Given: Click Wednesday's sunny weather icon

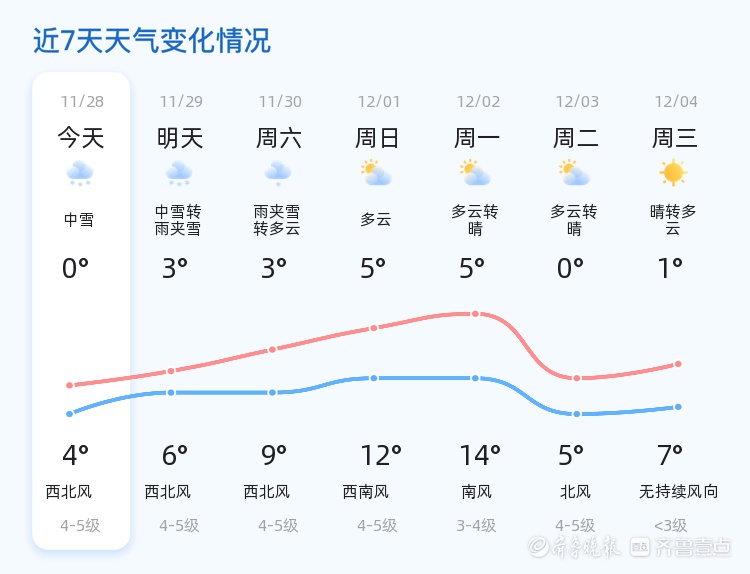Looking at the screenshot, I should pos(674,173).
